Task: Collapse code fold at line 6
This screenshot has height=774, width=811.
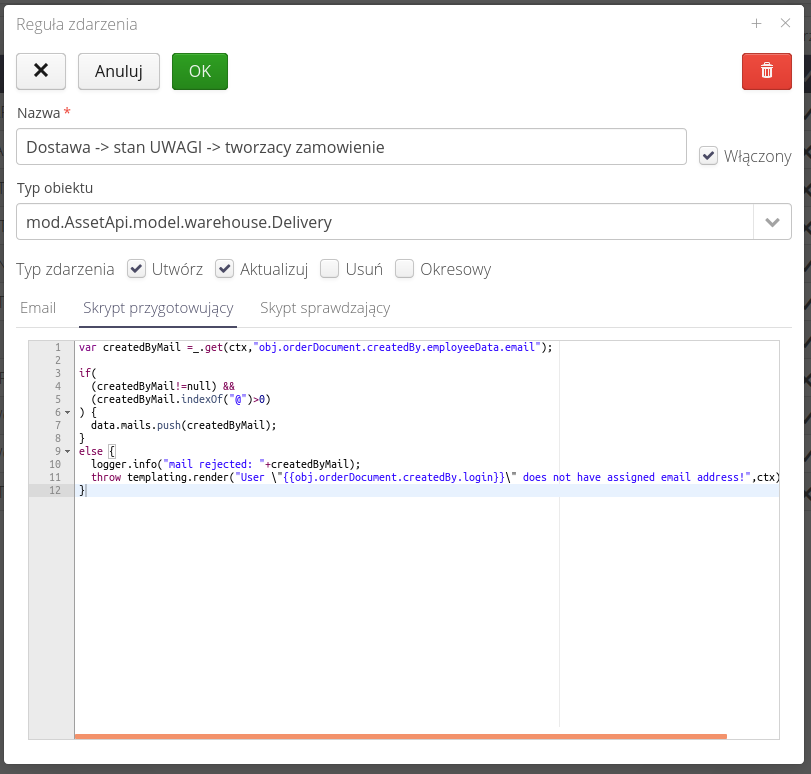Action: tap(67, 412)
